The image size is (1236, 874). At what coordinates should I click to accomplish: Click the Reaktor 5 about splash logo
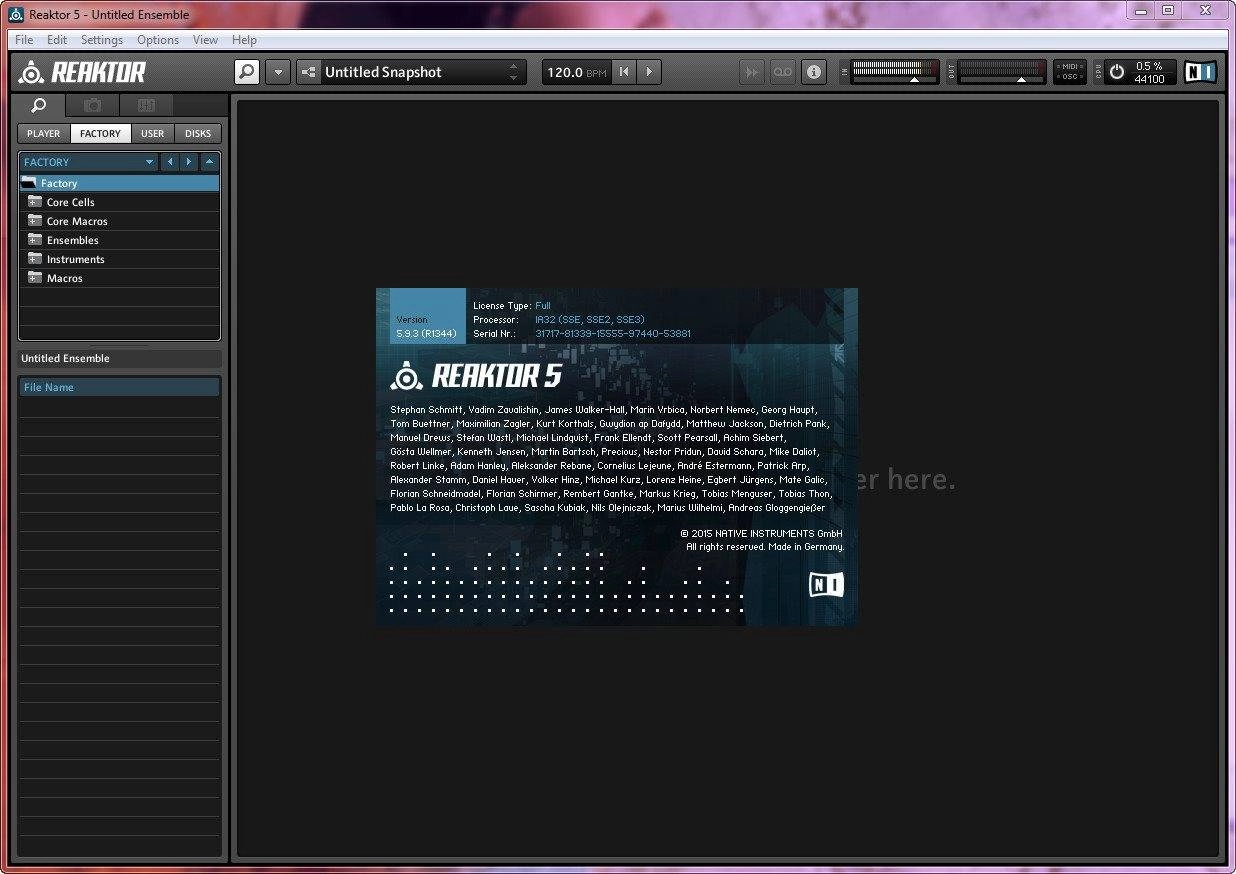point(476,375)
